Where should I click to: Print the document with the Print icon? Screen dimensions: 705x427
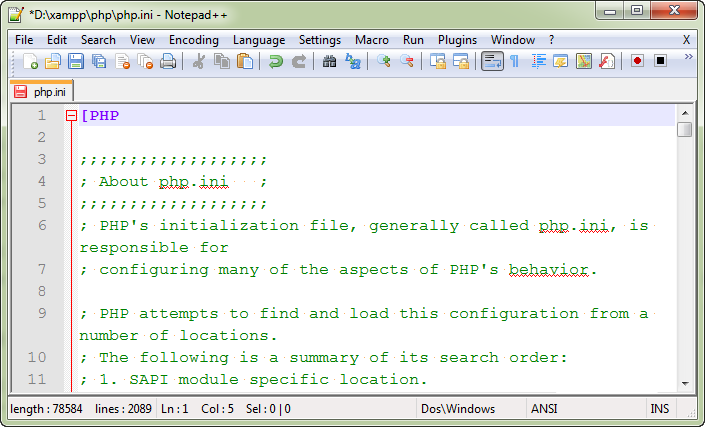[x=168, y=61]
